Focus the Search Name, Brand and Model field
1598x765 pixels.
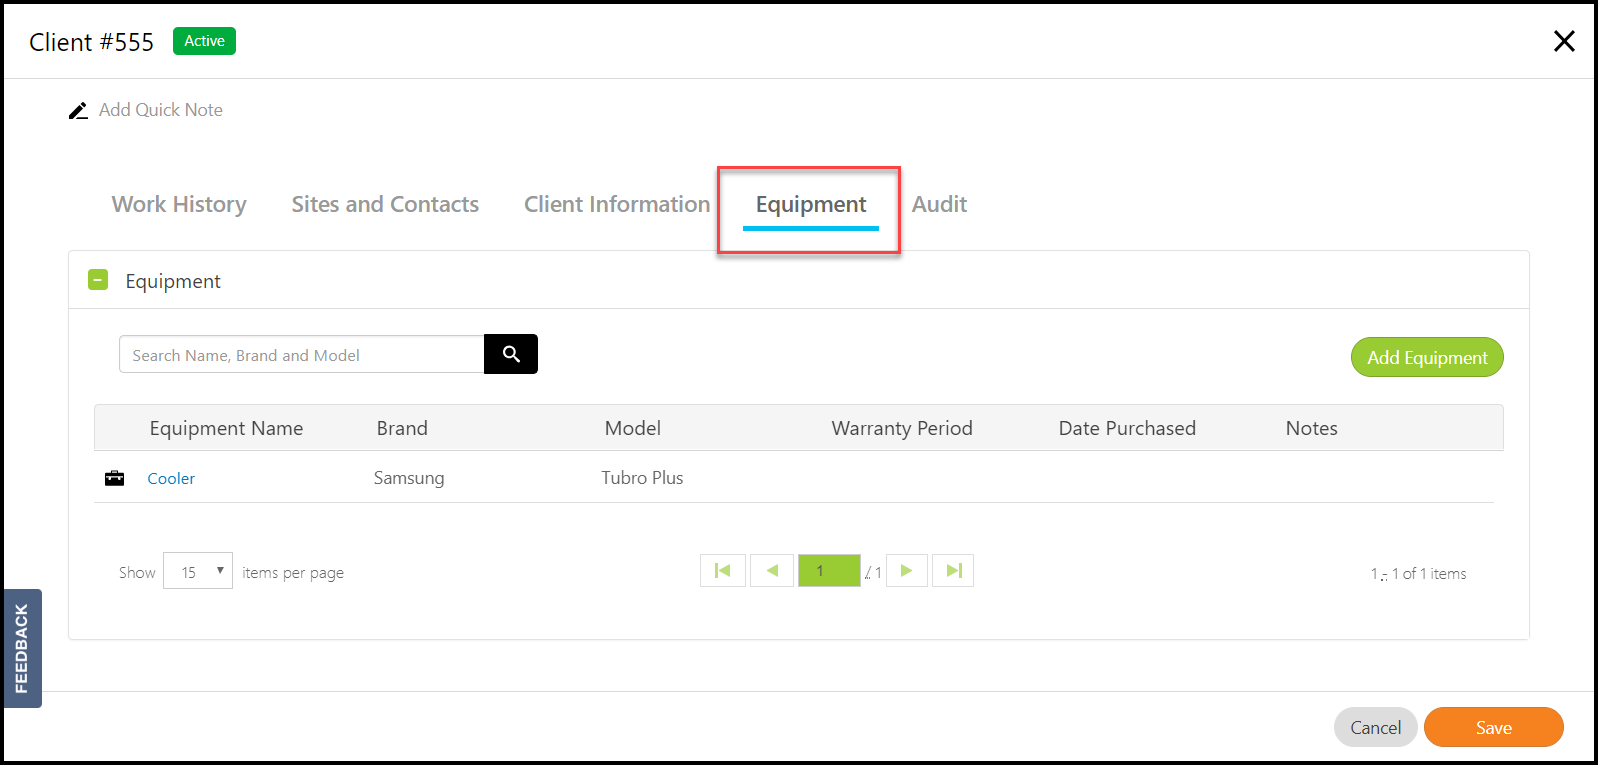301,354
